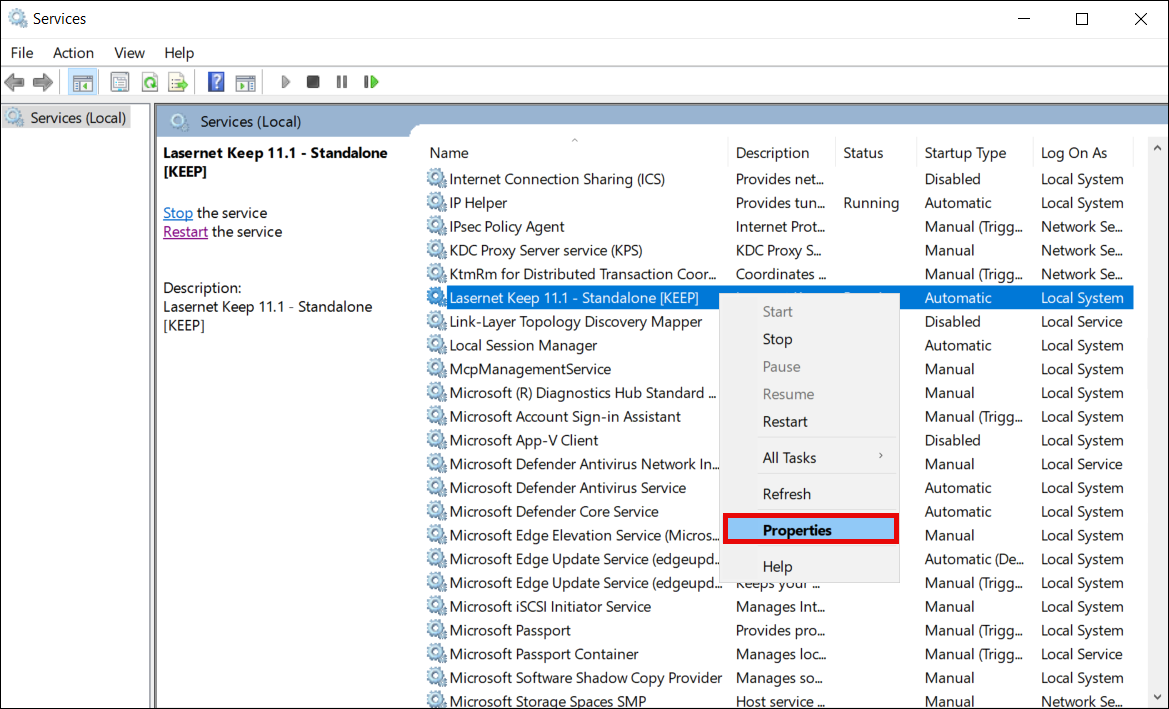Screen dimensions: 1169x709
Task: Click the Stop the service link
Action: tap(178, 213)
